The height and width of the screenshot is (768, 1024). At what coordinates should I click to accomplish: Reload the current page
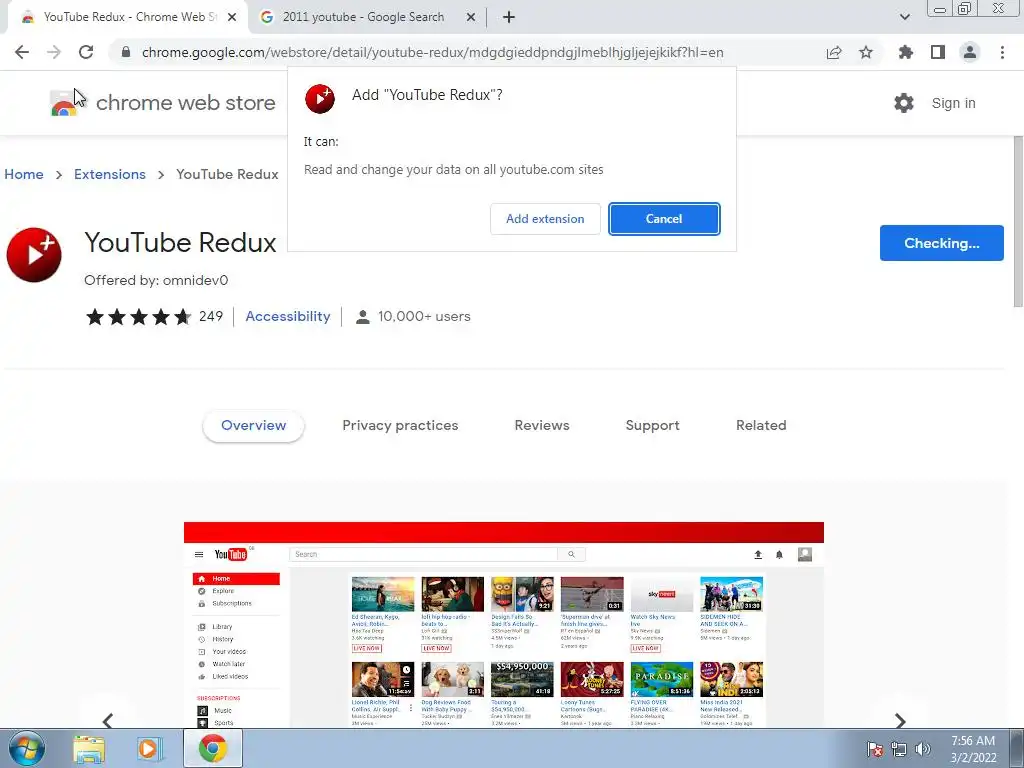(x=86, y=52)
